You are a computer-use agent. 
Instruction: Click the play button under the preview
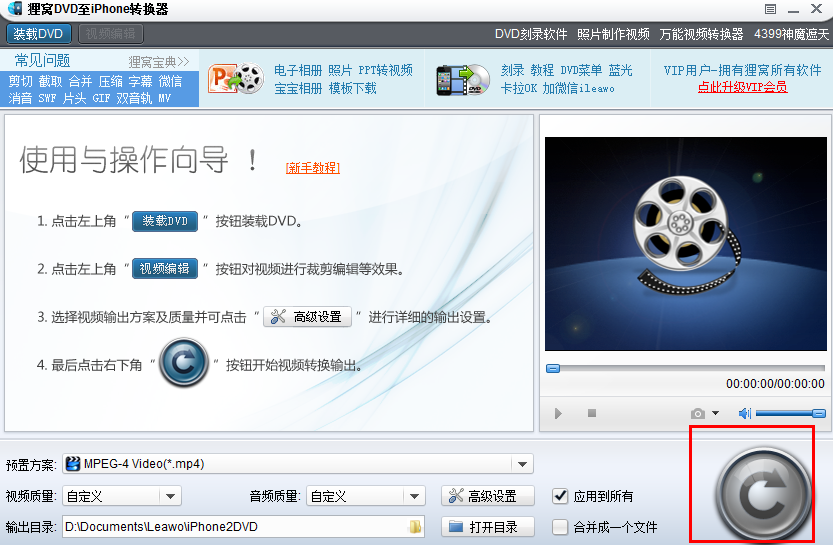(558, 413)
